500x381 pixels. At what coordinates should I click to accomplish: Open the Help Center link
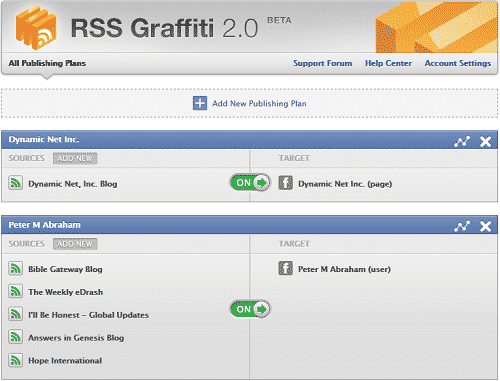[388, 63]
